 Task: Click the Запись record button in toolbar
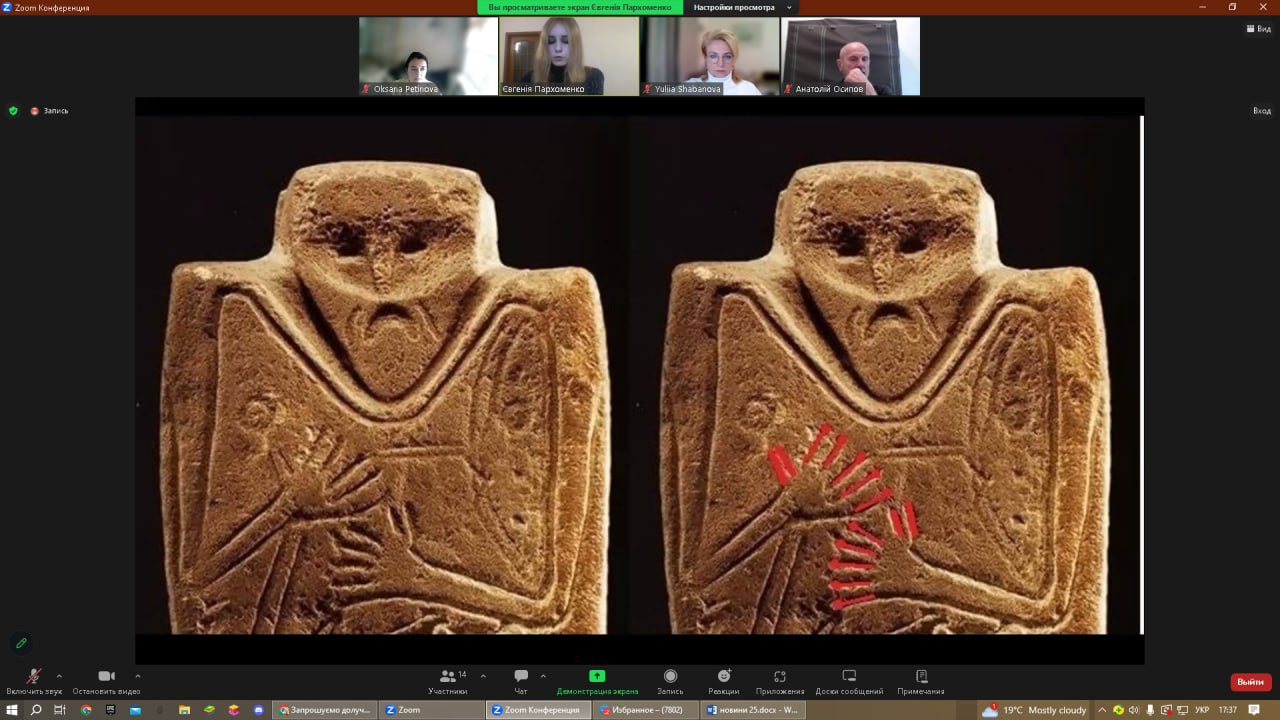click(670, 681)
